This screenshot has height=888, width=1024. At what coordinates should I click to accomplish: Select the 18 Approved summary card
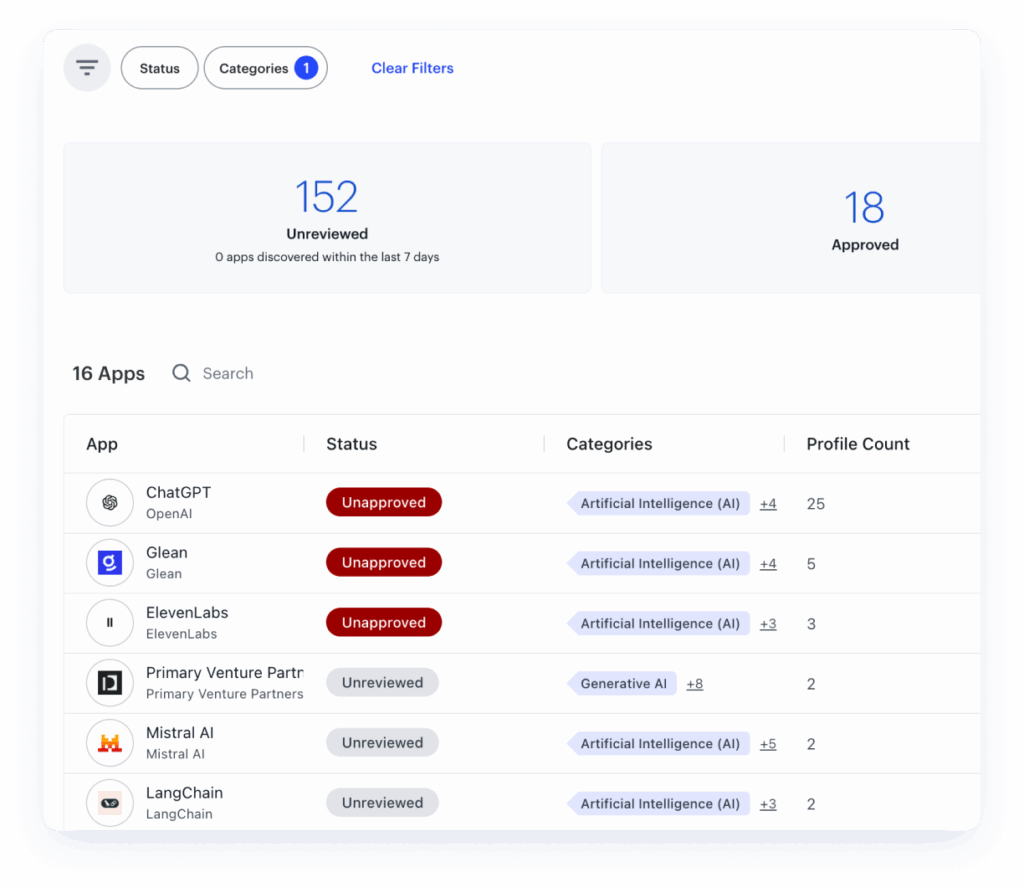864,218
